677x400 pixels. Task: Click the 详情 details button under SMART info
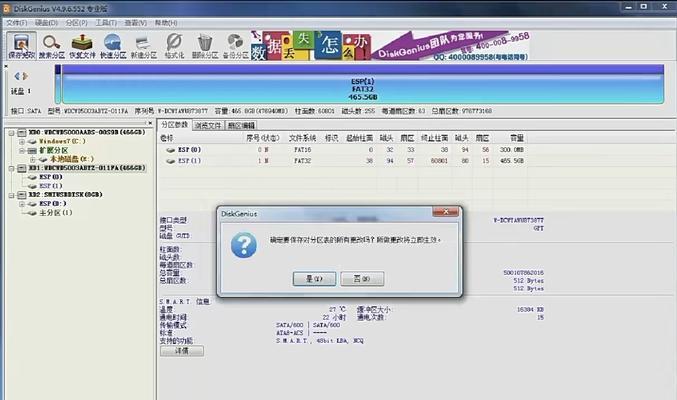point(182,351)
